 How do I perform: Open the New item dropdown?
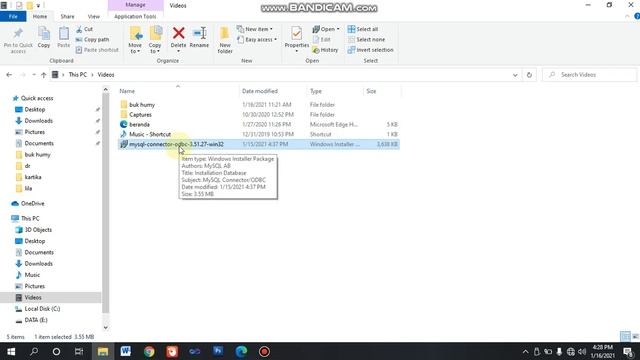[x=255, y=29]
